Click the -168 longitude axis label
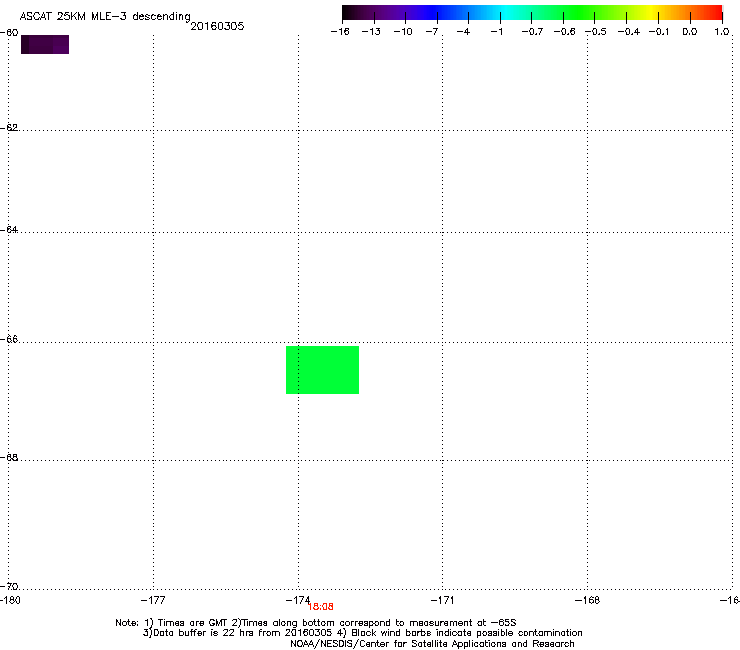 pos(587,600)
